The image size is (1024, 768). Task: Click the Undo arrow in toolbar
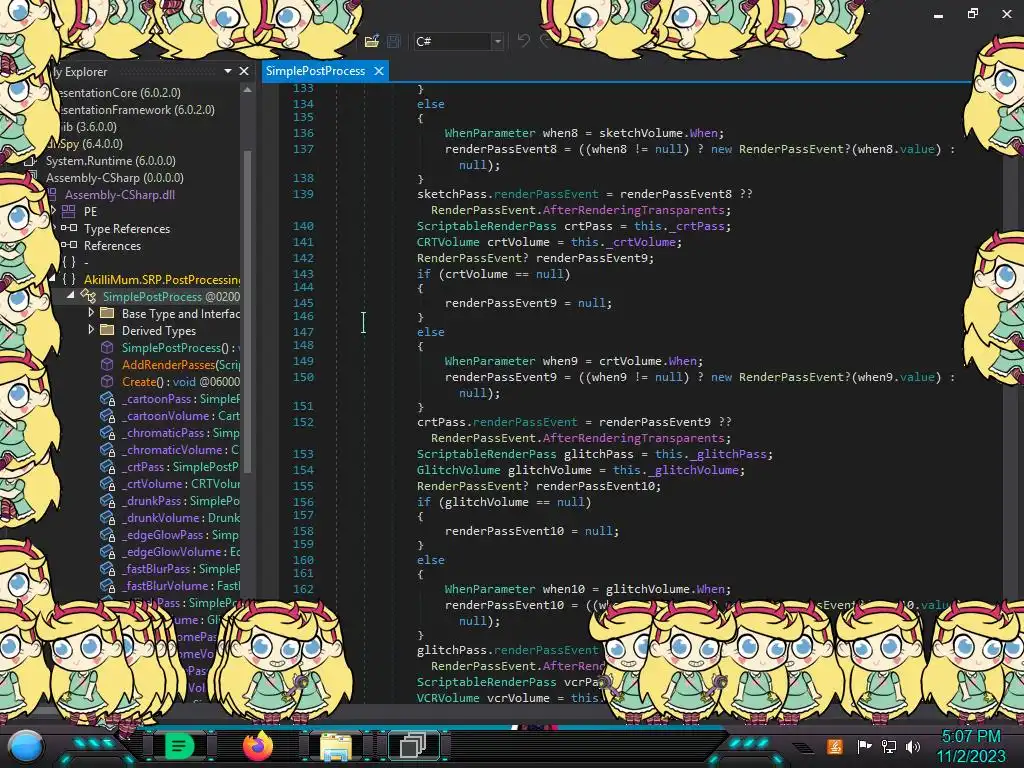523,41
